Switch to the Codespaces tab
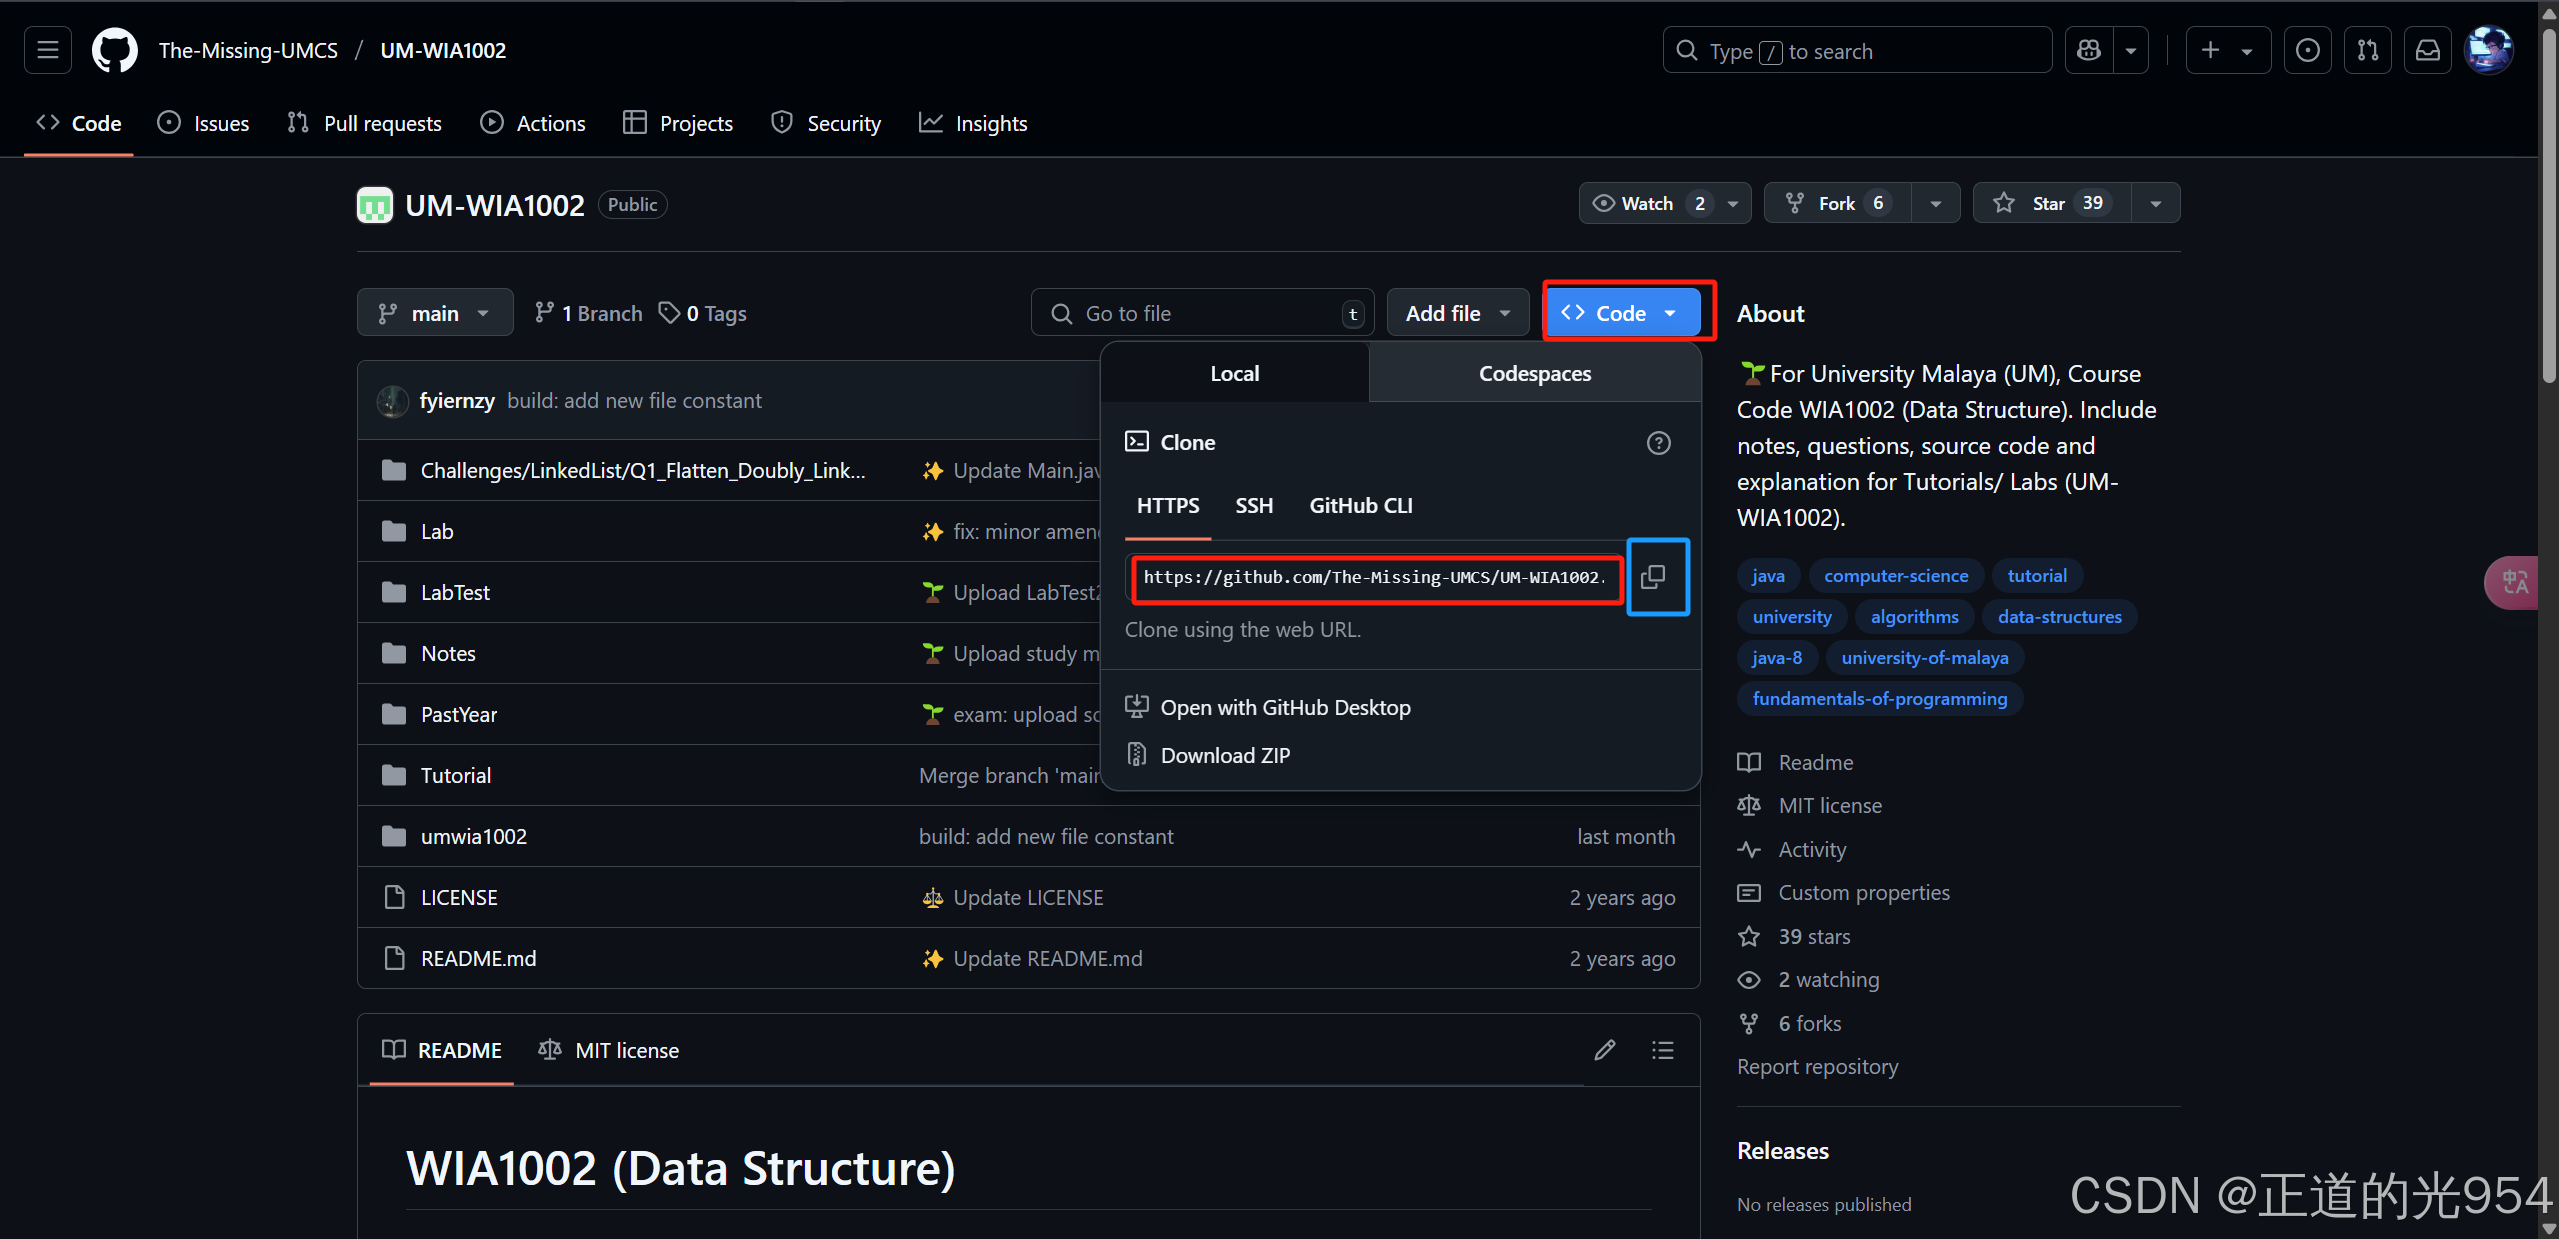Image resolution: width=2559 pixels, height=1239 pixels. [x=1534, y=373]
